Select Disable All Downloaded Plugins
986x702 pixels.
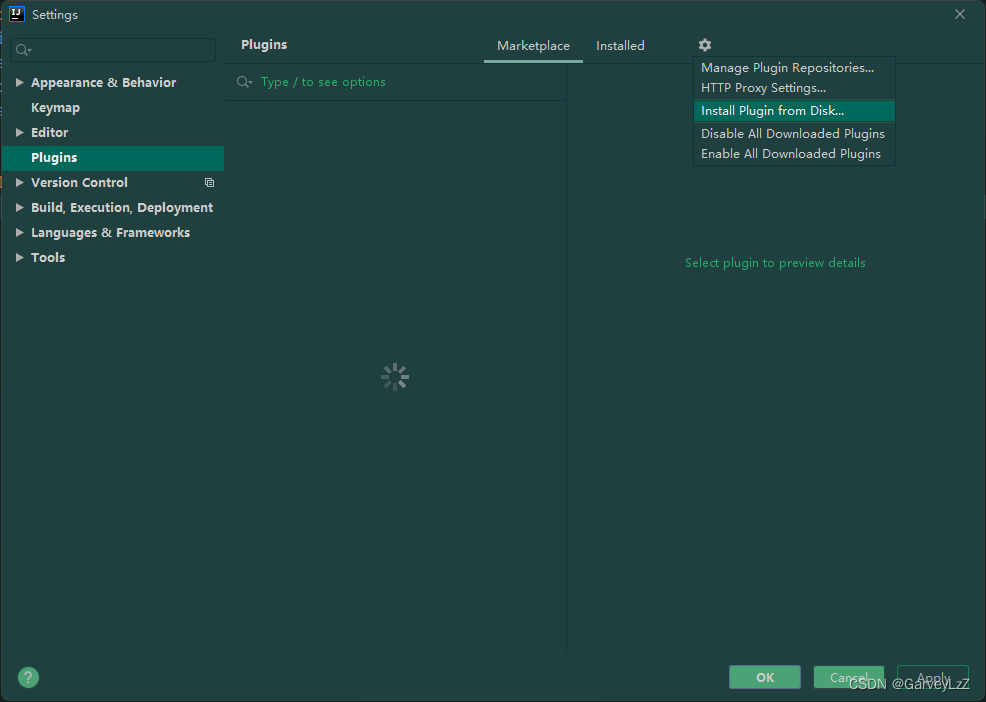pyautogui.click(x=792, y=132)
